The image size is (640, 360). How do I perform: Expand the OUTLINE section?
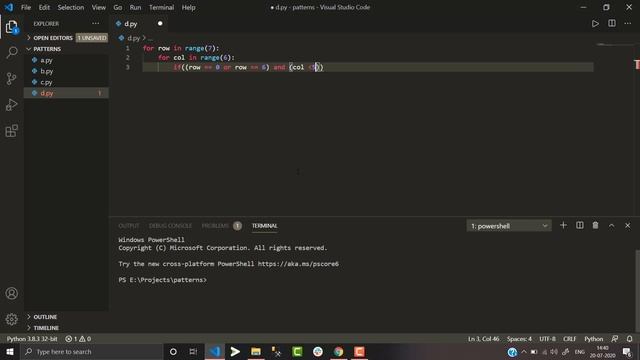coord(67,317)
